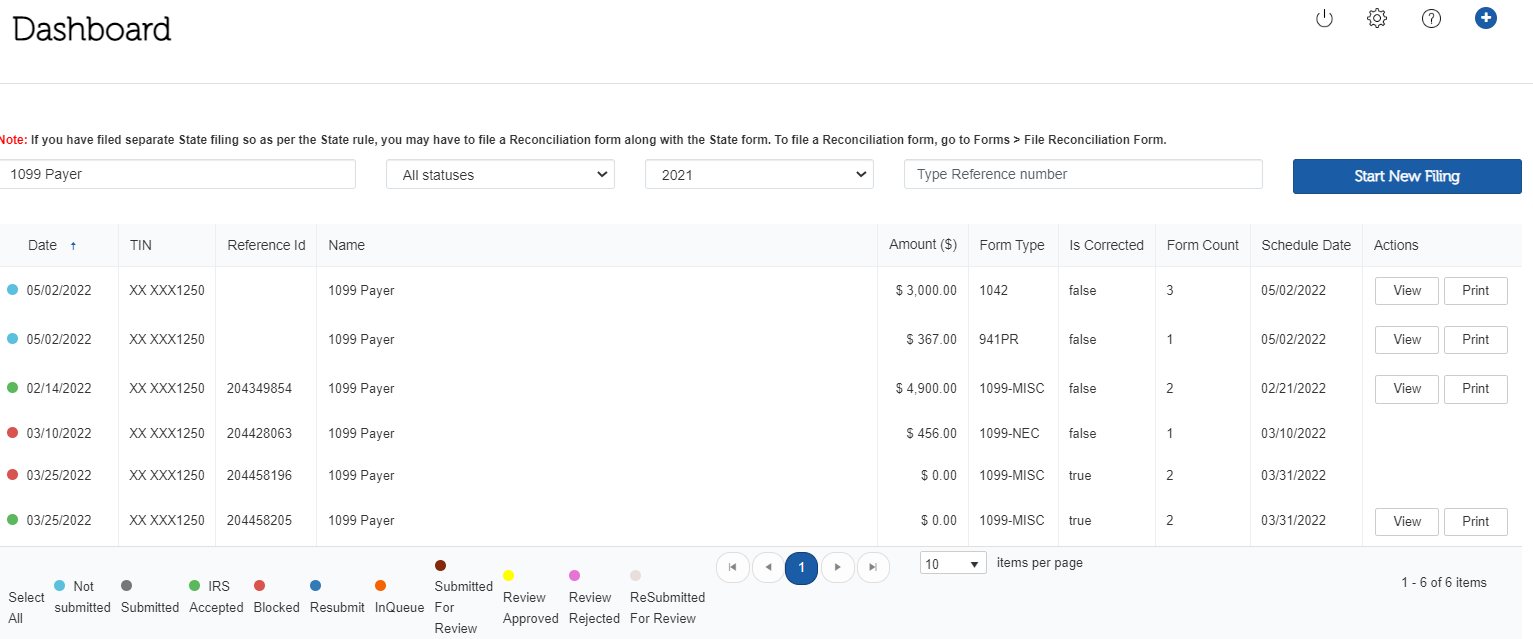Click the $ 367.00 amount cell
1533x639 pixels.
(931, 340)
